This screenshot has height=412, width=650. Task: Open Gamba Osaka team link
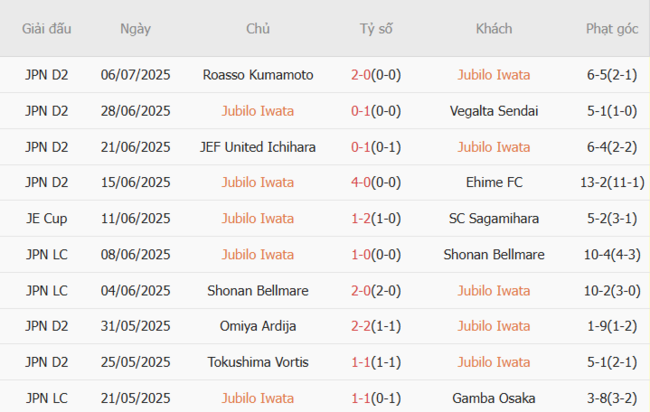coord(494,399)
